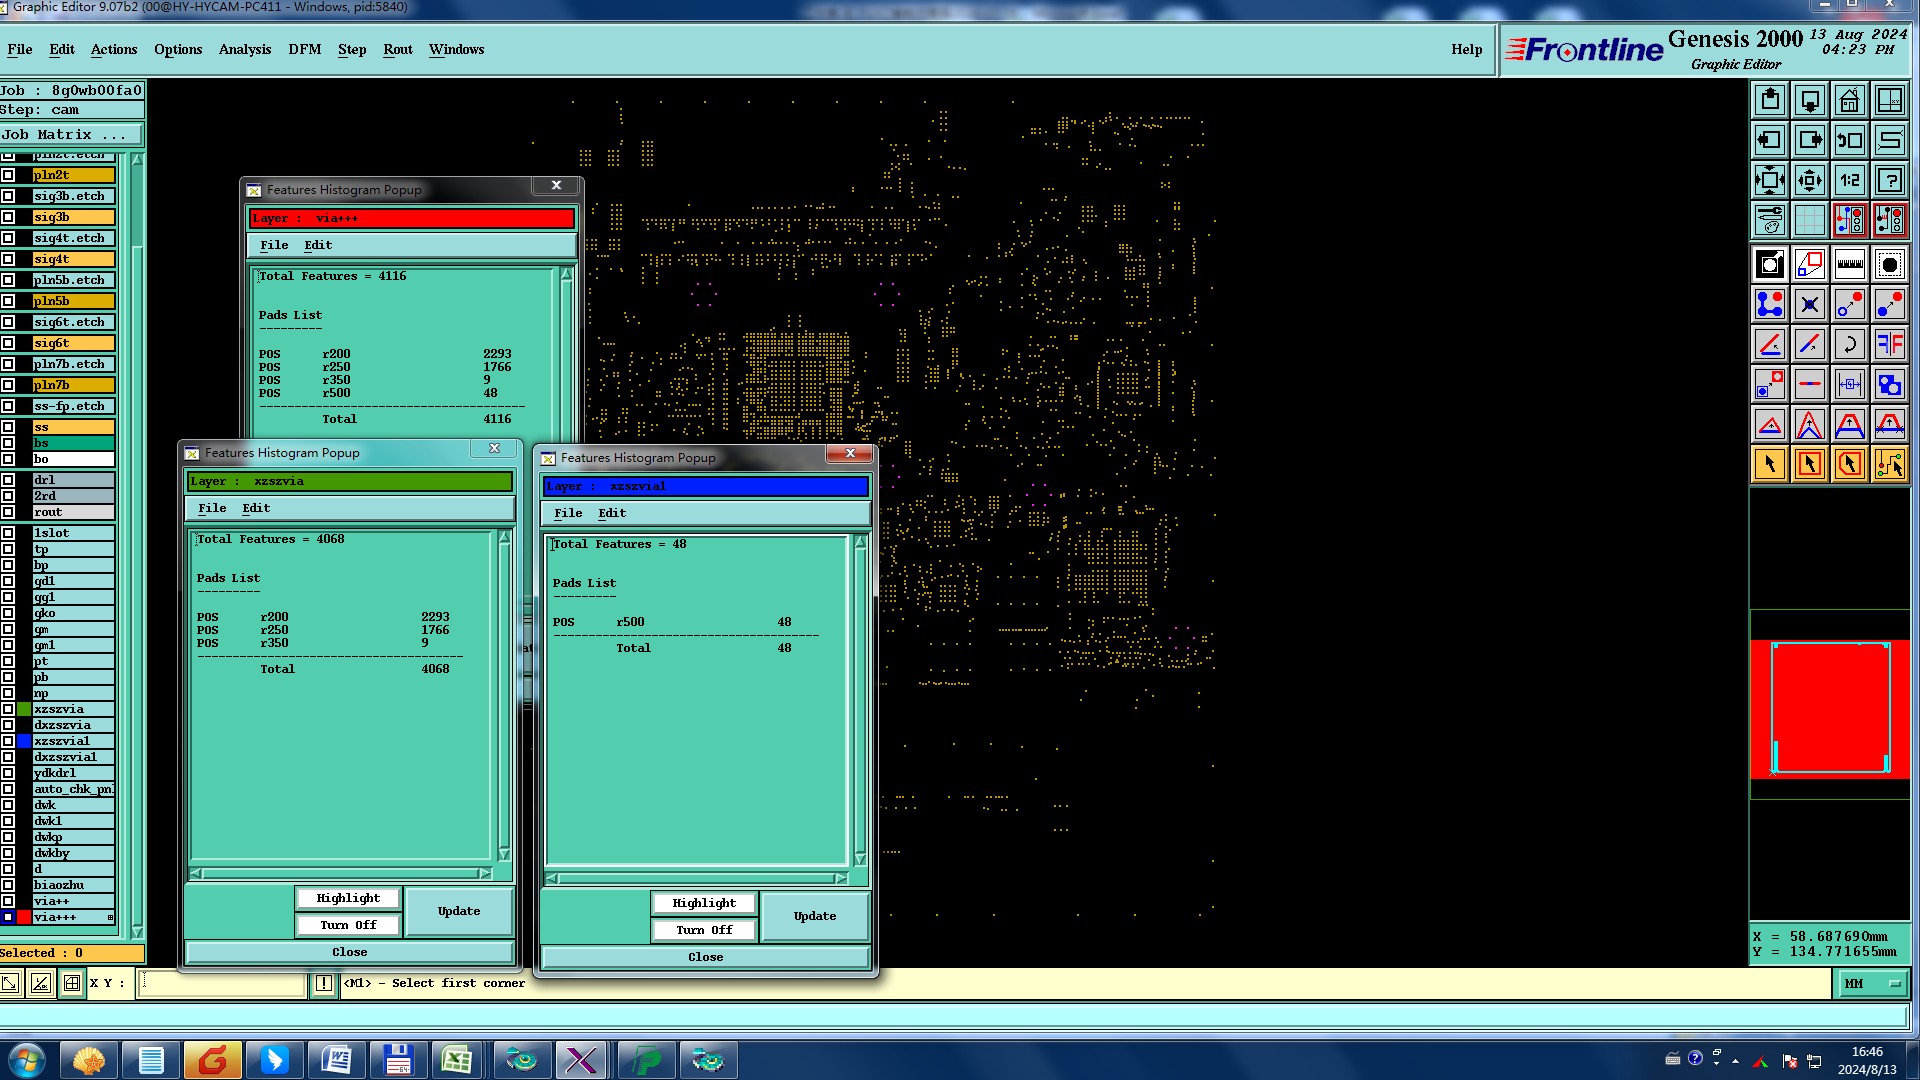Click the Help menu button
1920x1080 pixels.
click(x=1467, y=49)
